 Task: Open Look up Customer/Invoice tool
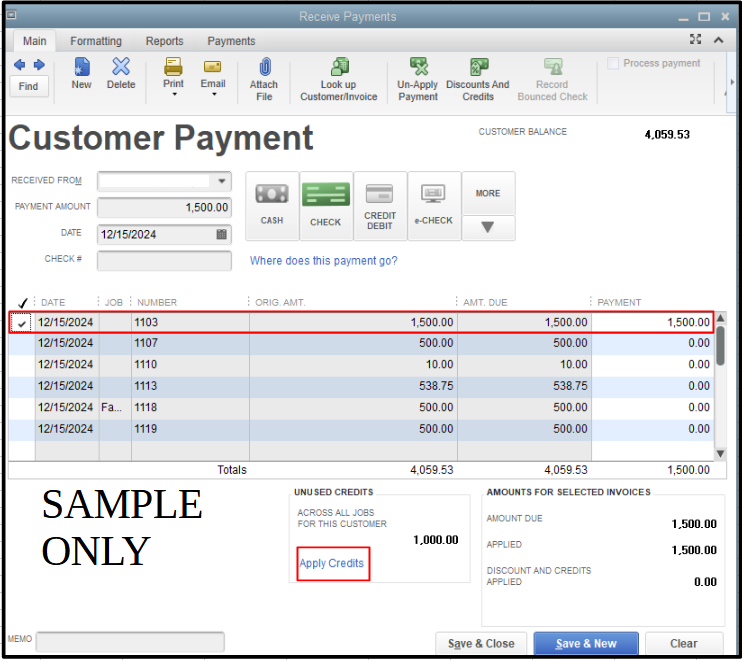(x=337, y=68)
